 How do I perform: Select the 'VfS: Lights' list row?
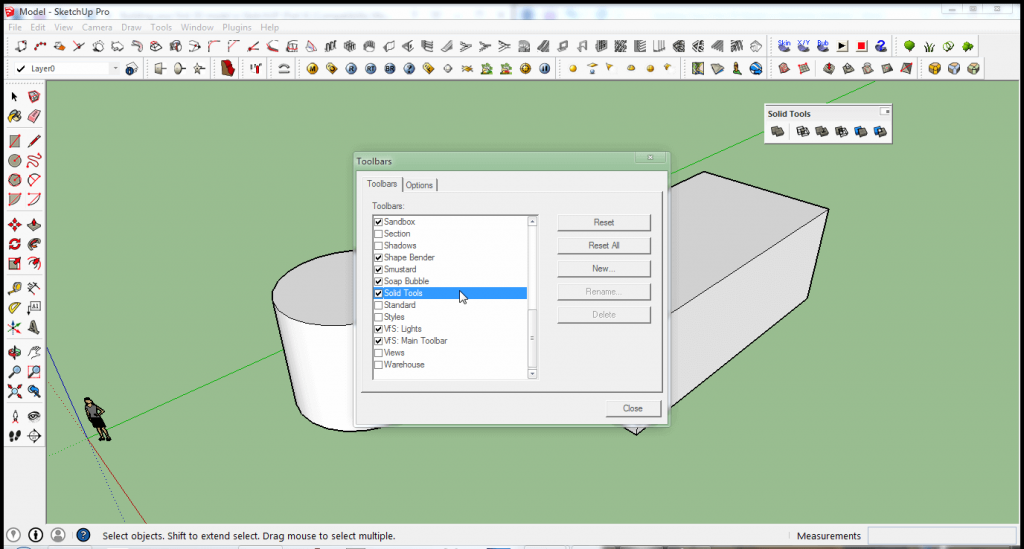tap(450, 329)
